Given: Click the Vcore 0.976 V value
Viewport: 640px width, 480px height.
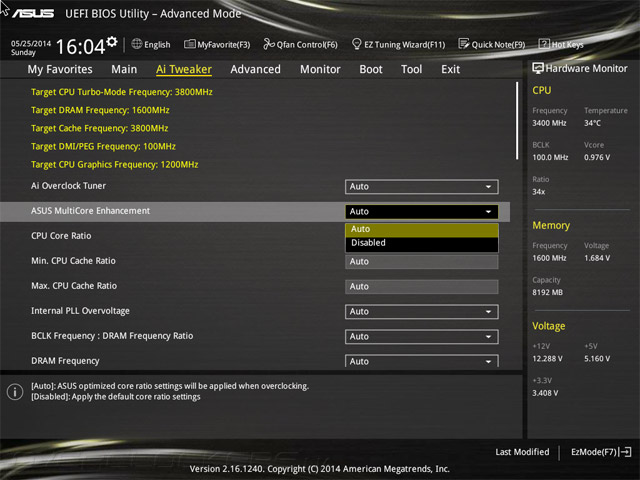Looking at the screenshot, I should click(597, 157).
